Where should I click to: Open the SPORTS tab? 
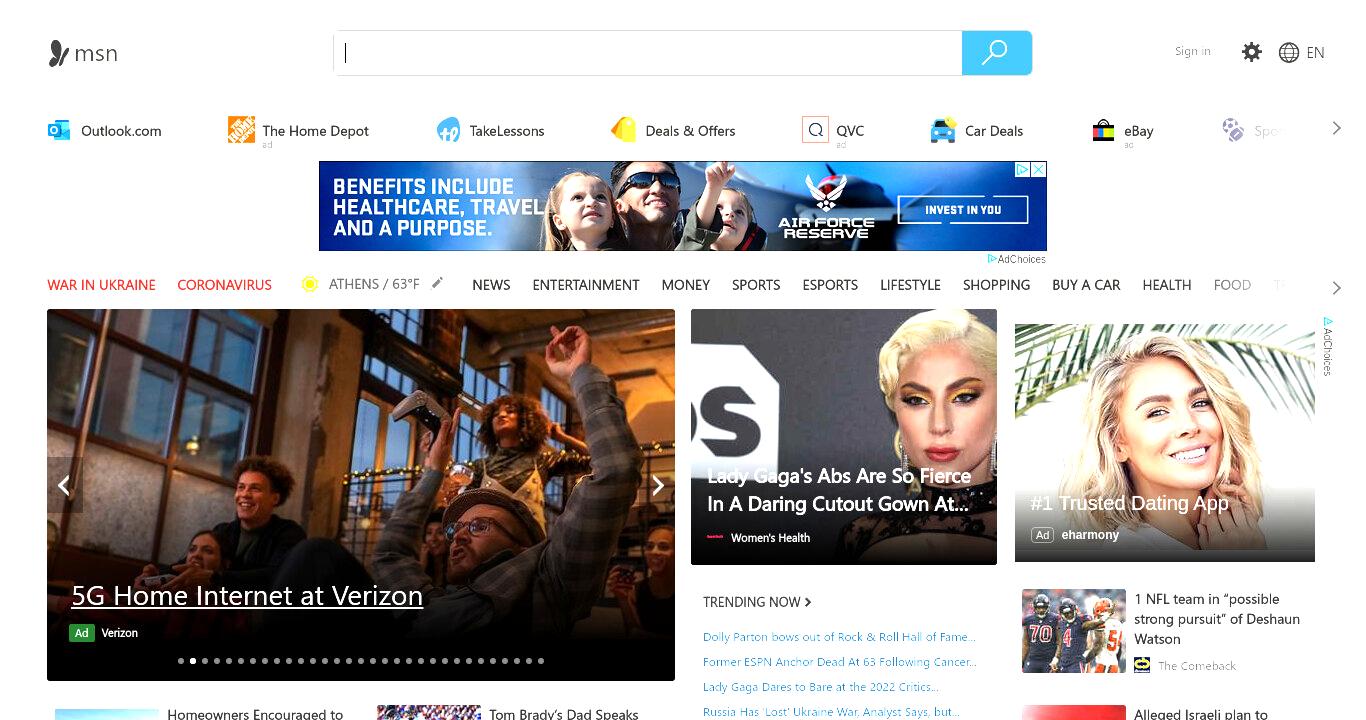756,285
